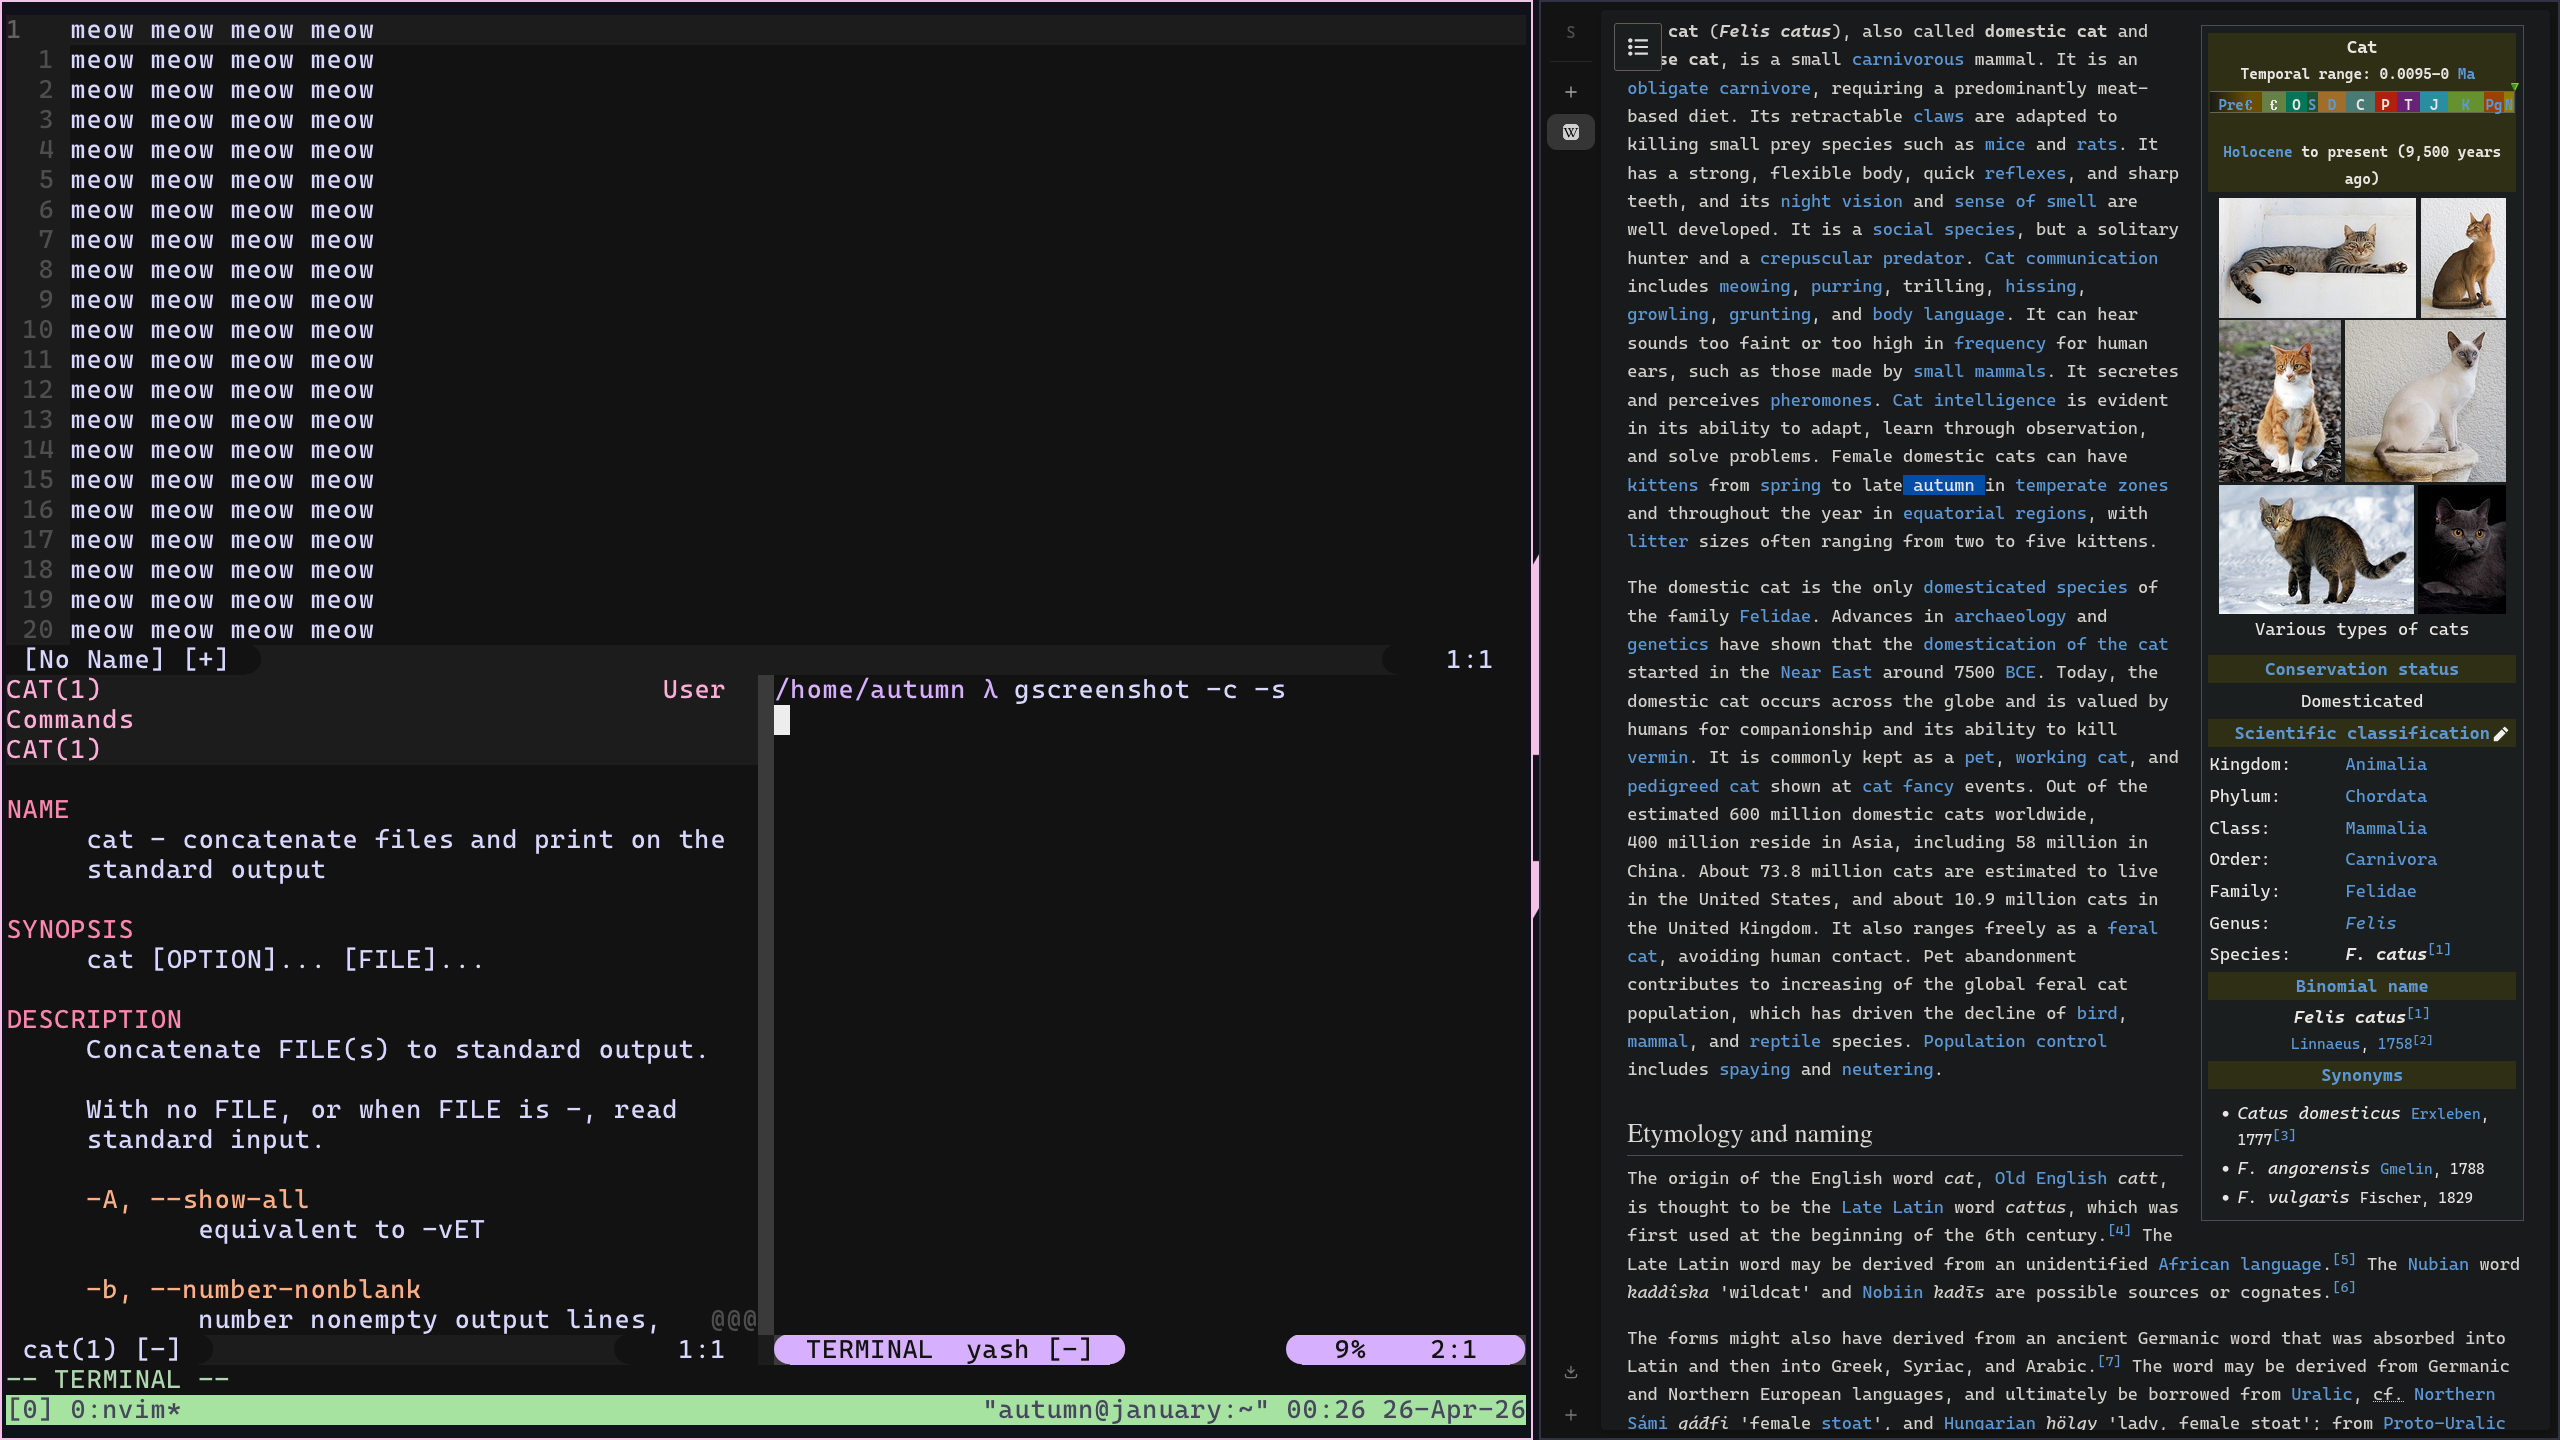The width and height of the screenshot is (2560, 1440).
Task: Click the Jurassic J box in the timeline
Action: [2434, 104]
